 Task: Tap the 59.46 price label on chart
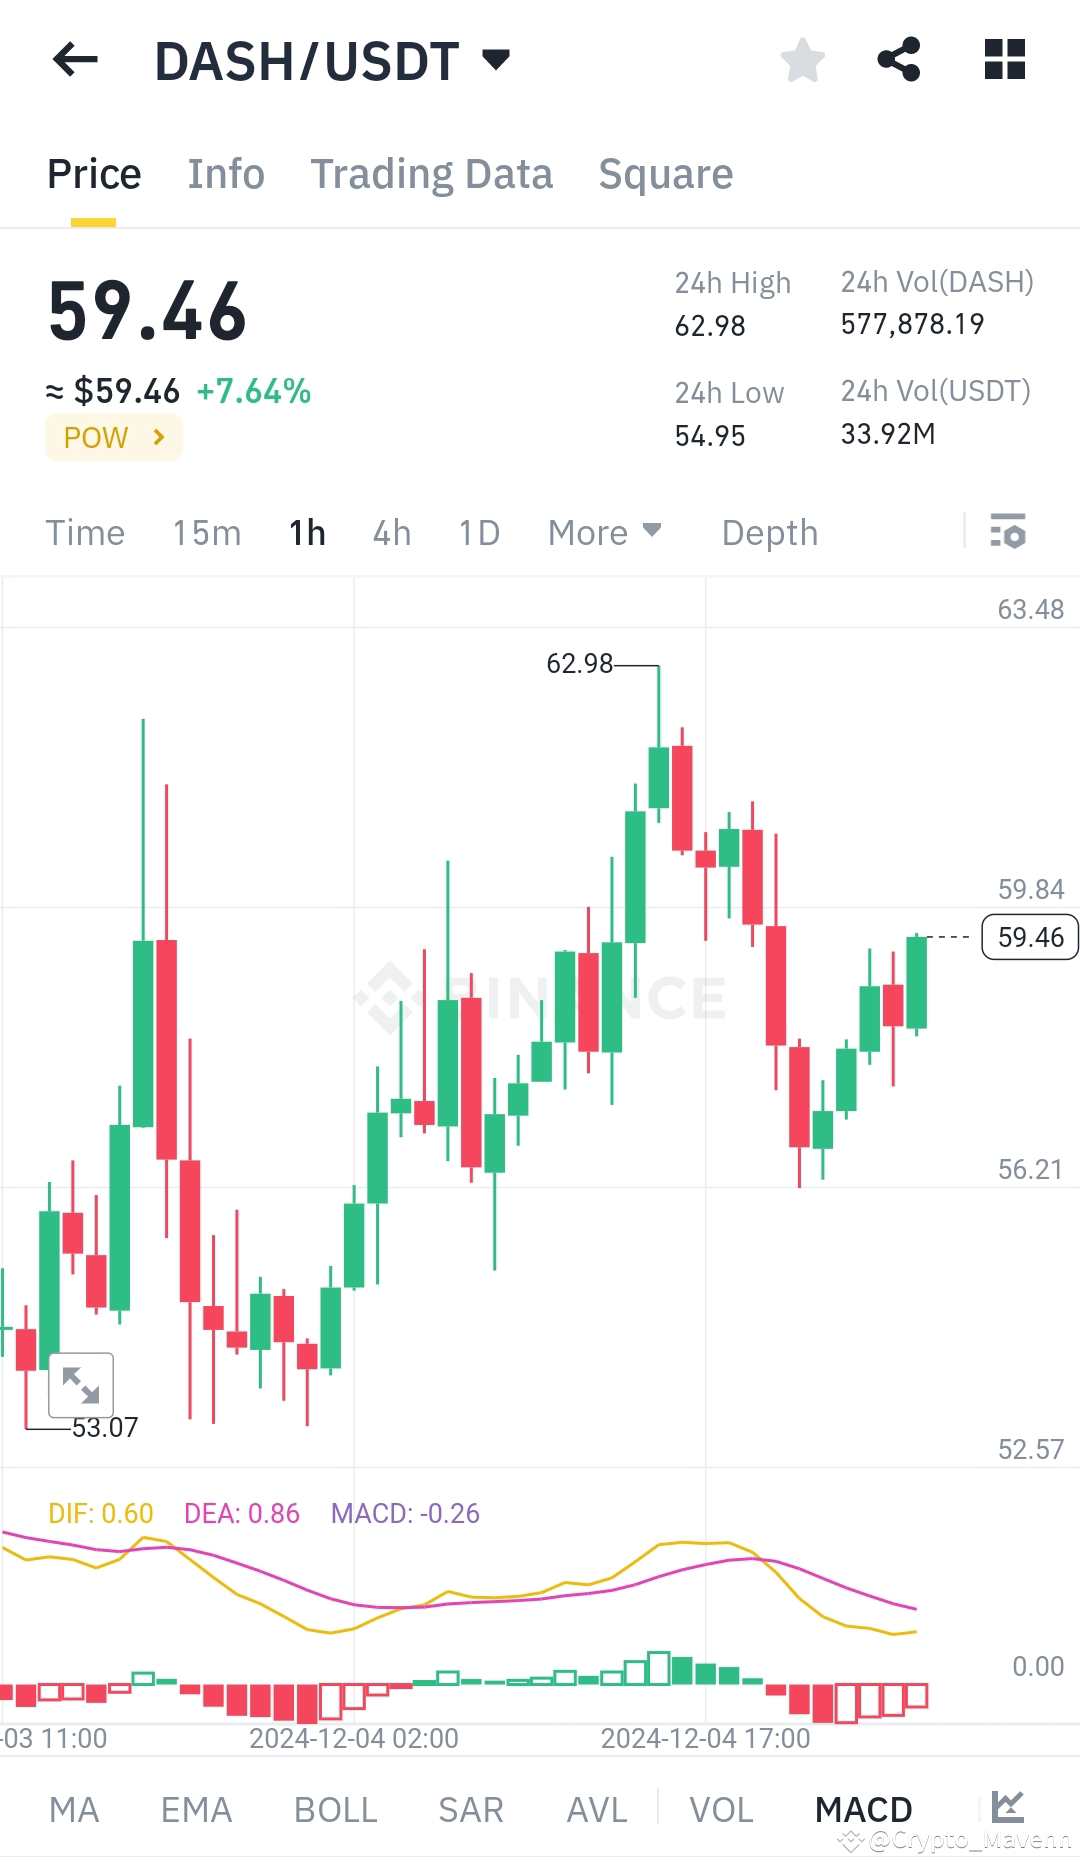pos(1028,937)
